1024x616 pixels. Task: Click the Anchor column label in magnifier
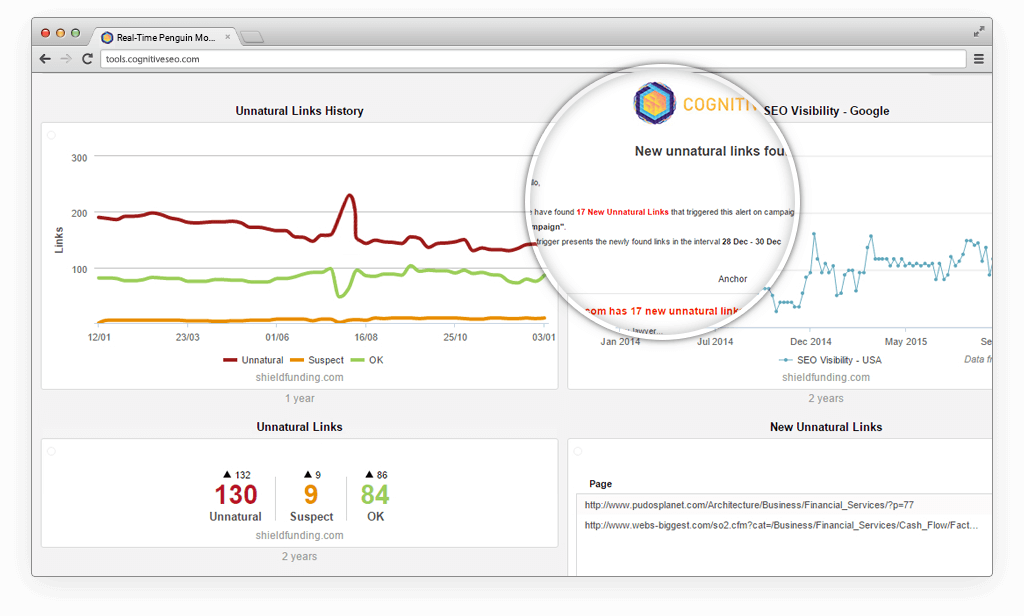pyautogui.click(x=733, y=279)
